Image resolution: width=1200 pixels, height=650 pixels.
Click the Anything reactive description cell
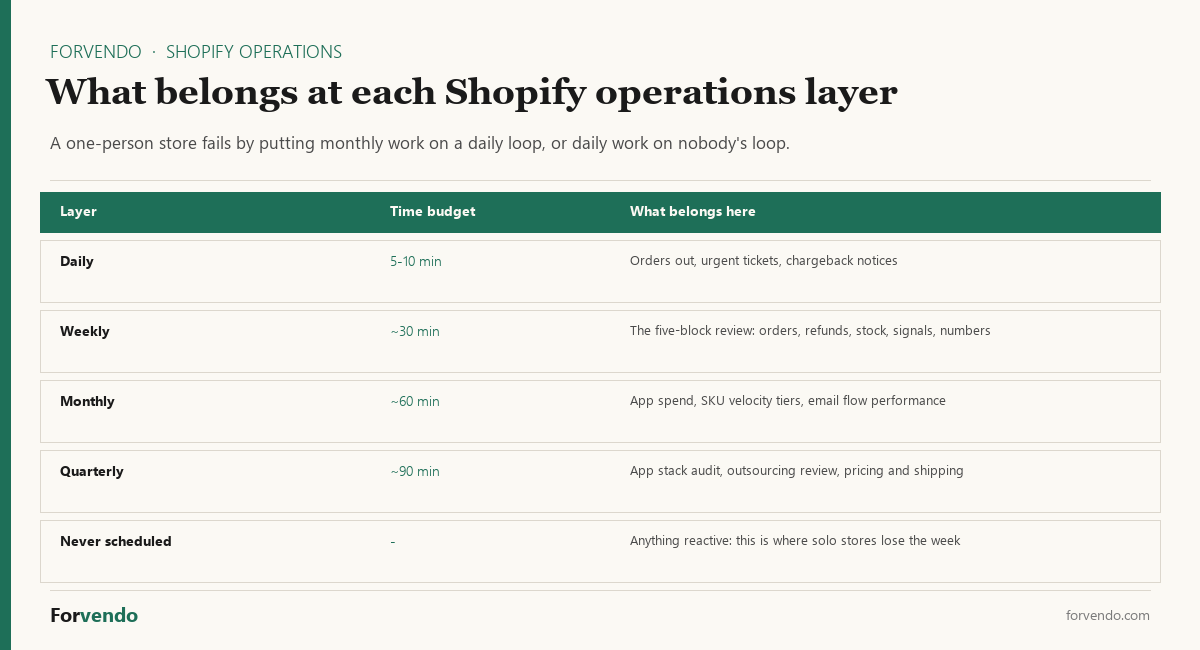tap(795, 541)
